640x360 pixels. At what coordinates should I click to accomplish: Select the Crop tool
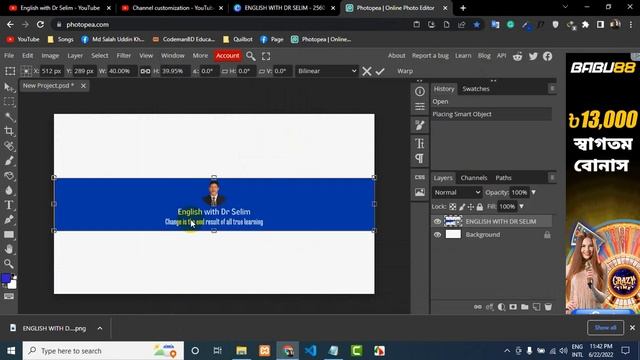[x=9, y=131]
